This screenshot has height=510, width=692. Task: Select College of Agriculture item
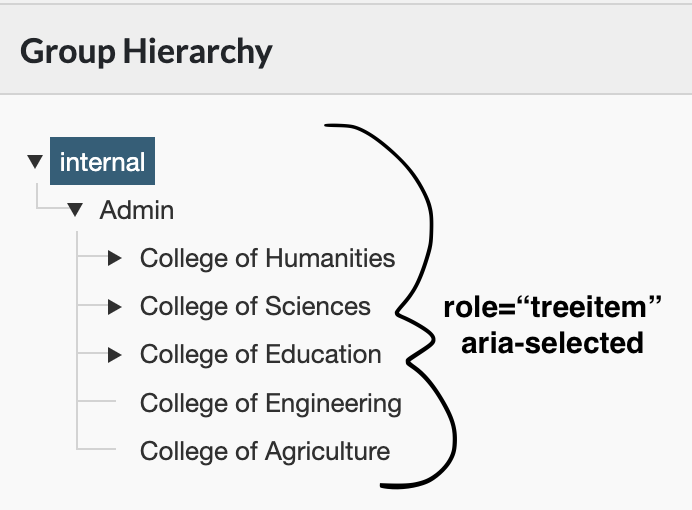[265, 451]
